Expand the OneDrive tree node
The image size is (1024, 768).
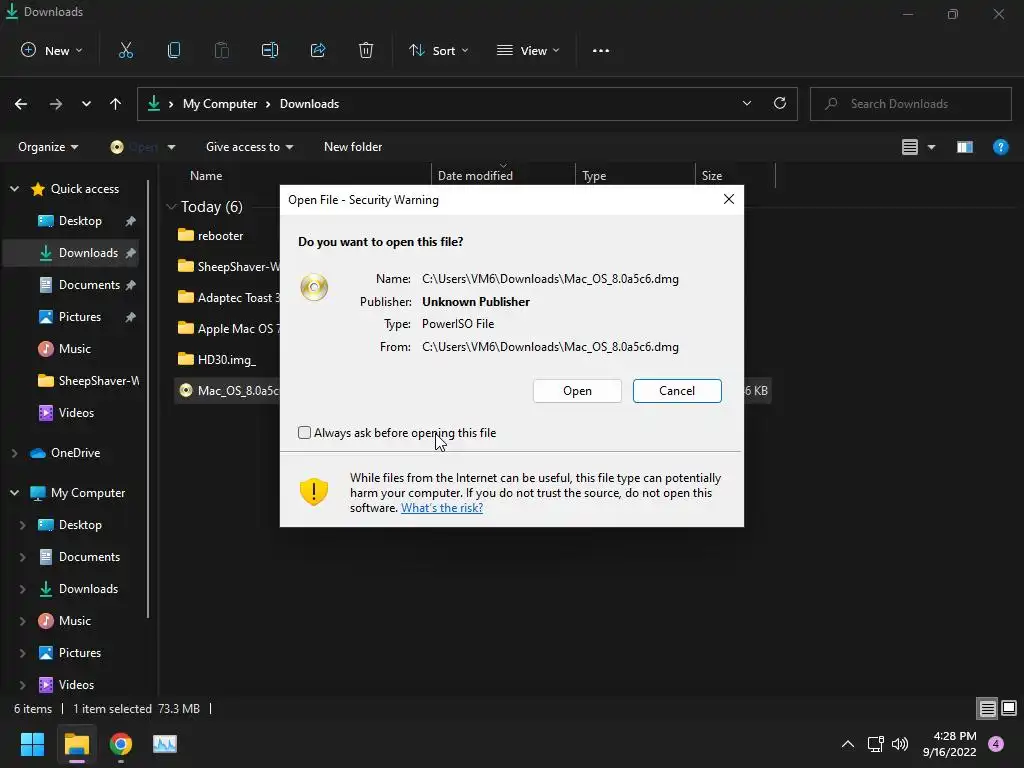(14, 453)
